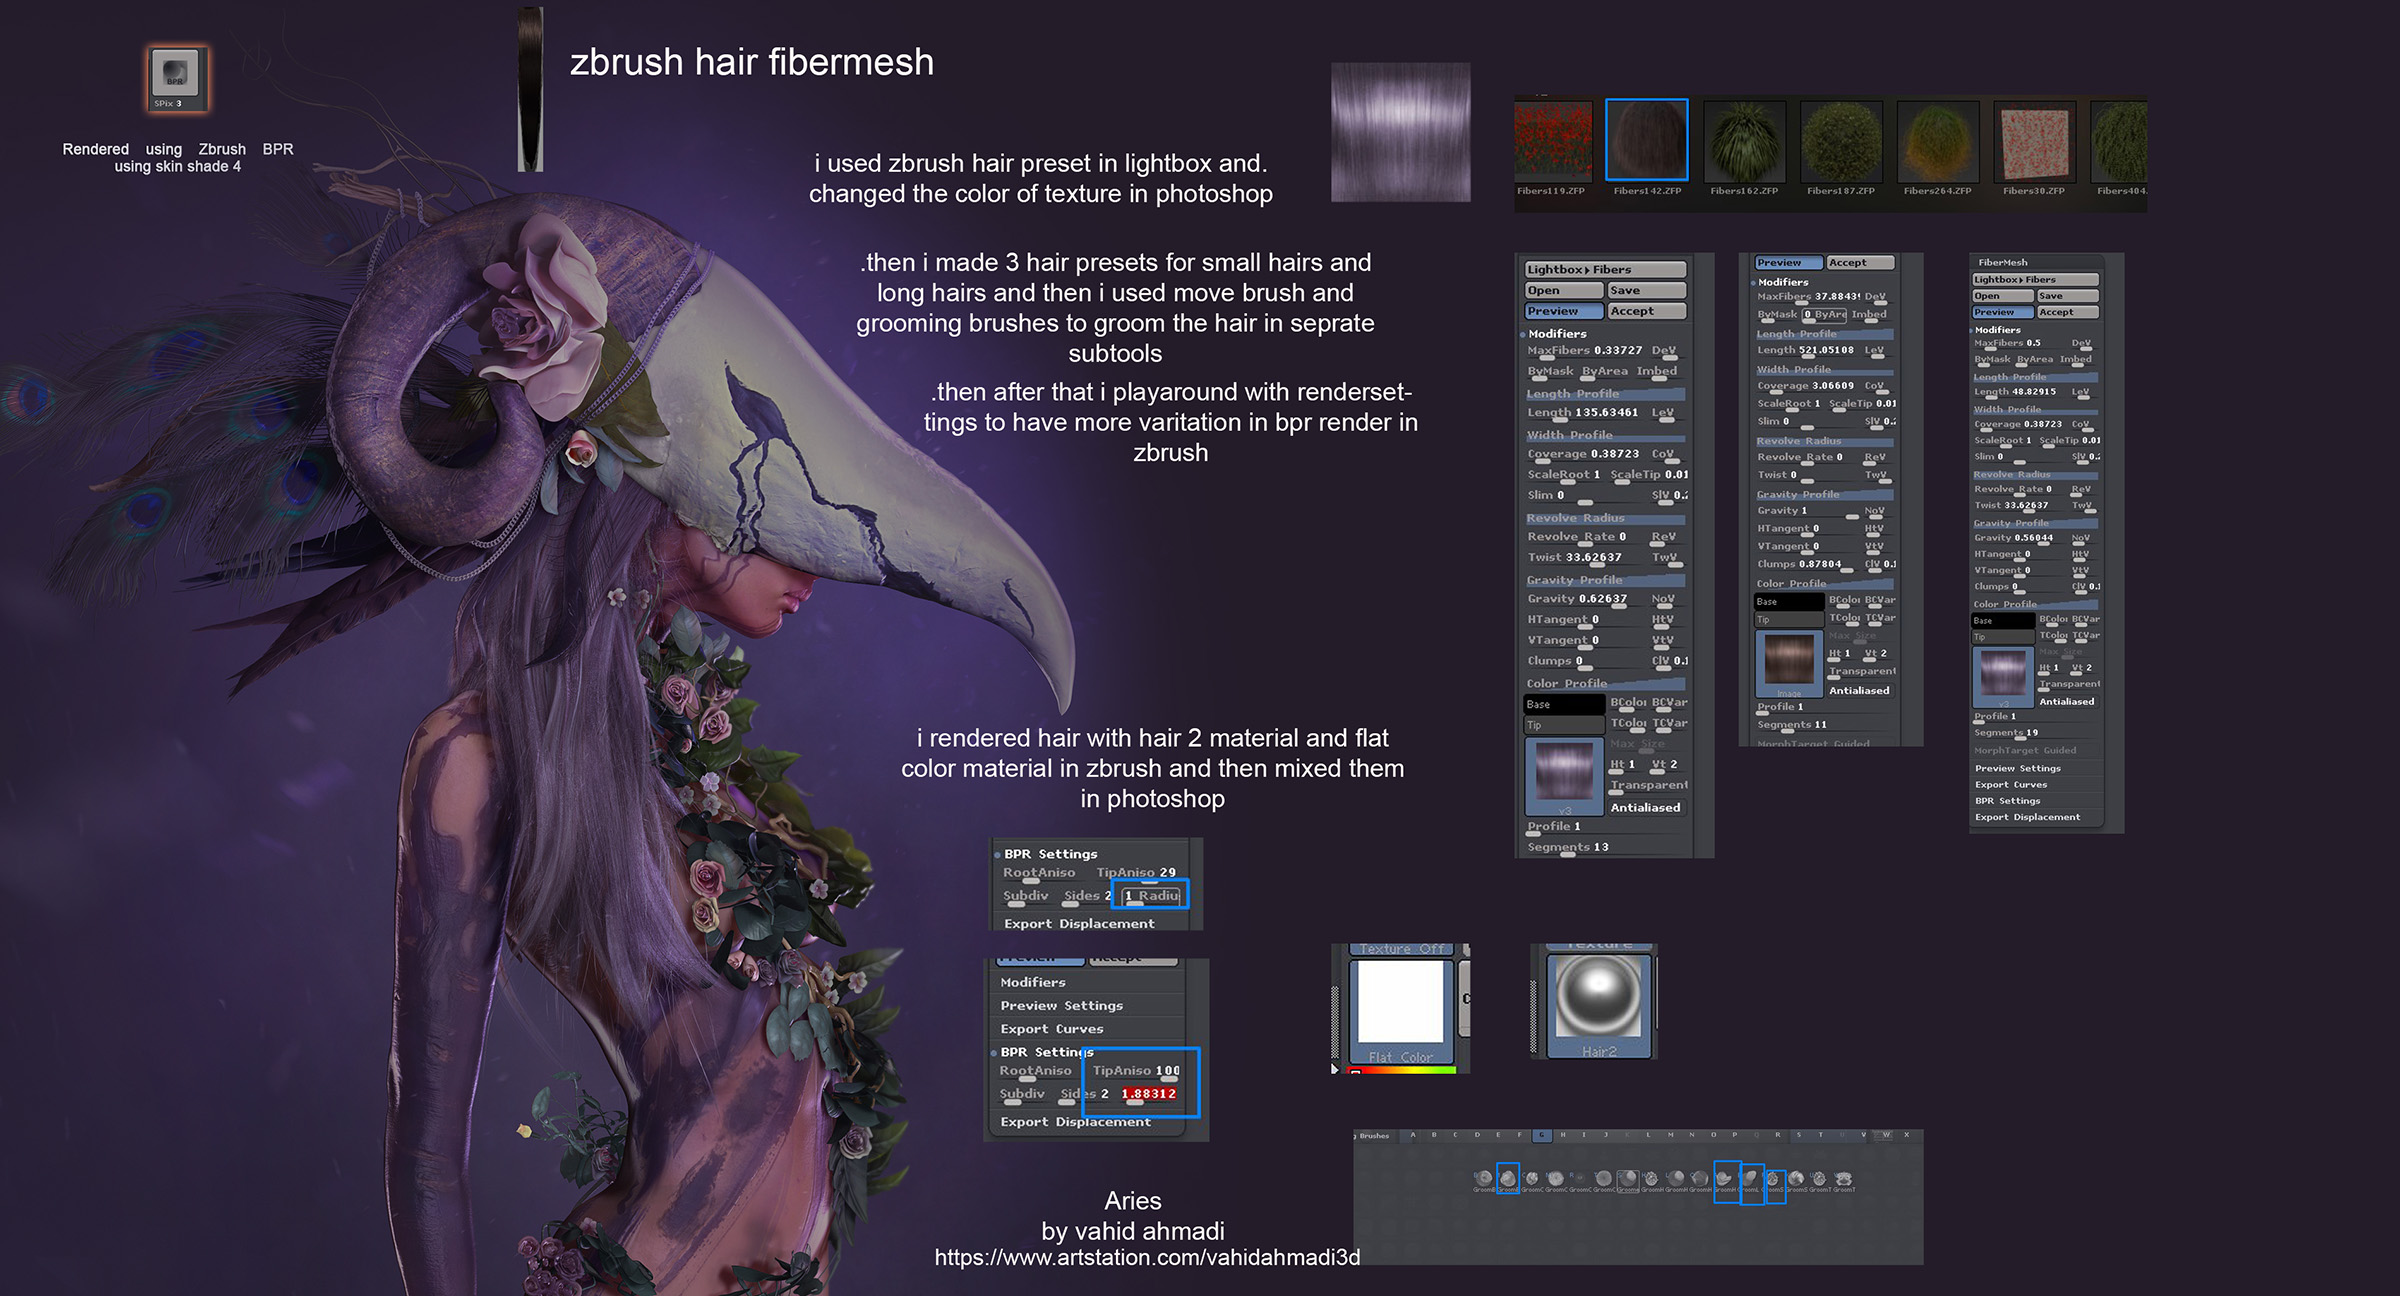Open the A tab in Brushes palette
The height and width of the screenshot is (1296, 2400).
click(1413, 1135)
